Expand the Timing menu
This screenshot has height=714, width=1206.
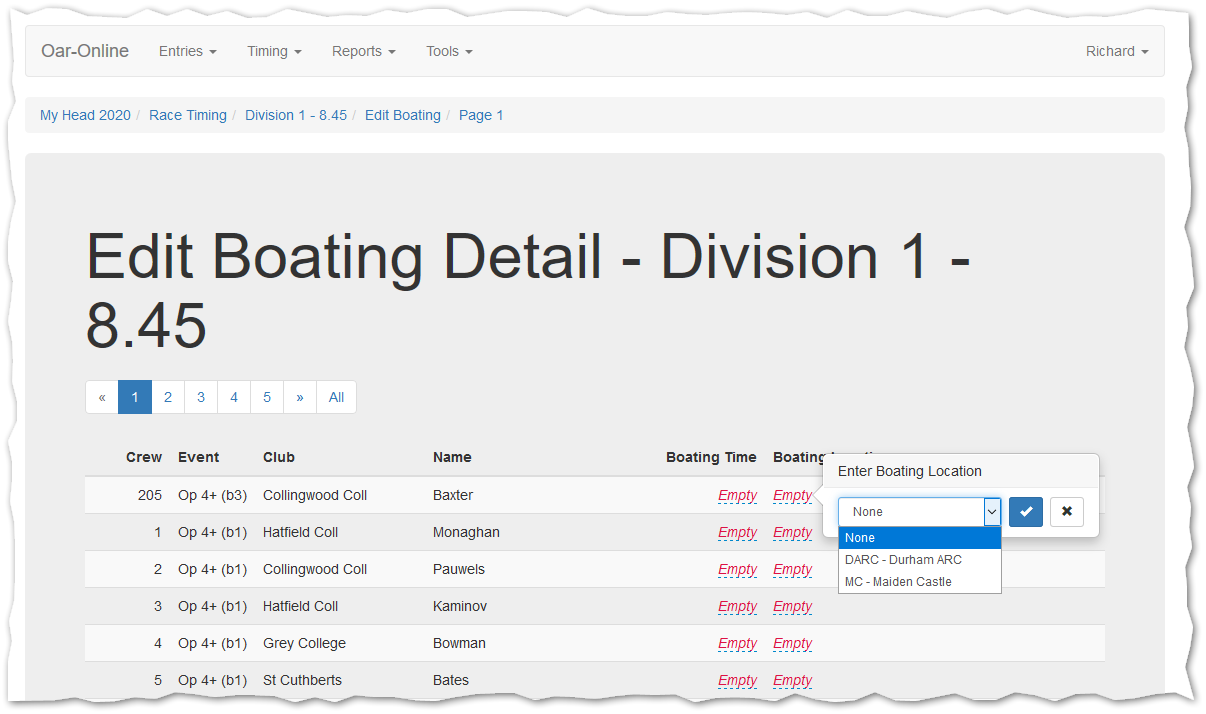click(274, 51)
